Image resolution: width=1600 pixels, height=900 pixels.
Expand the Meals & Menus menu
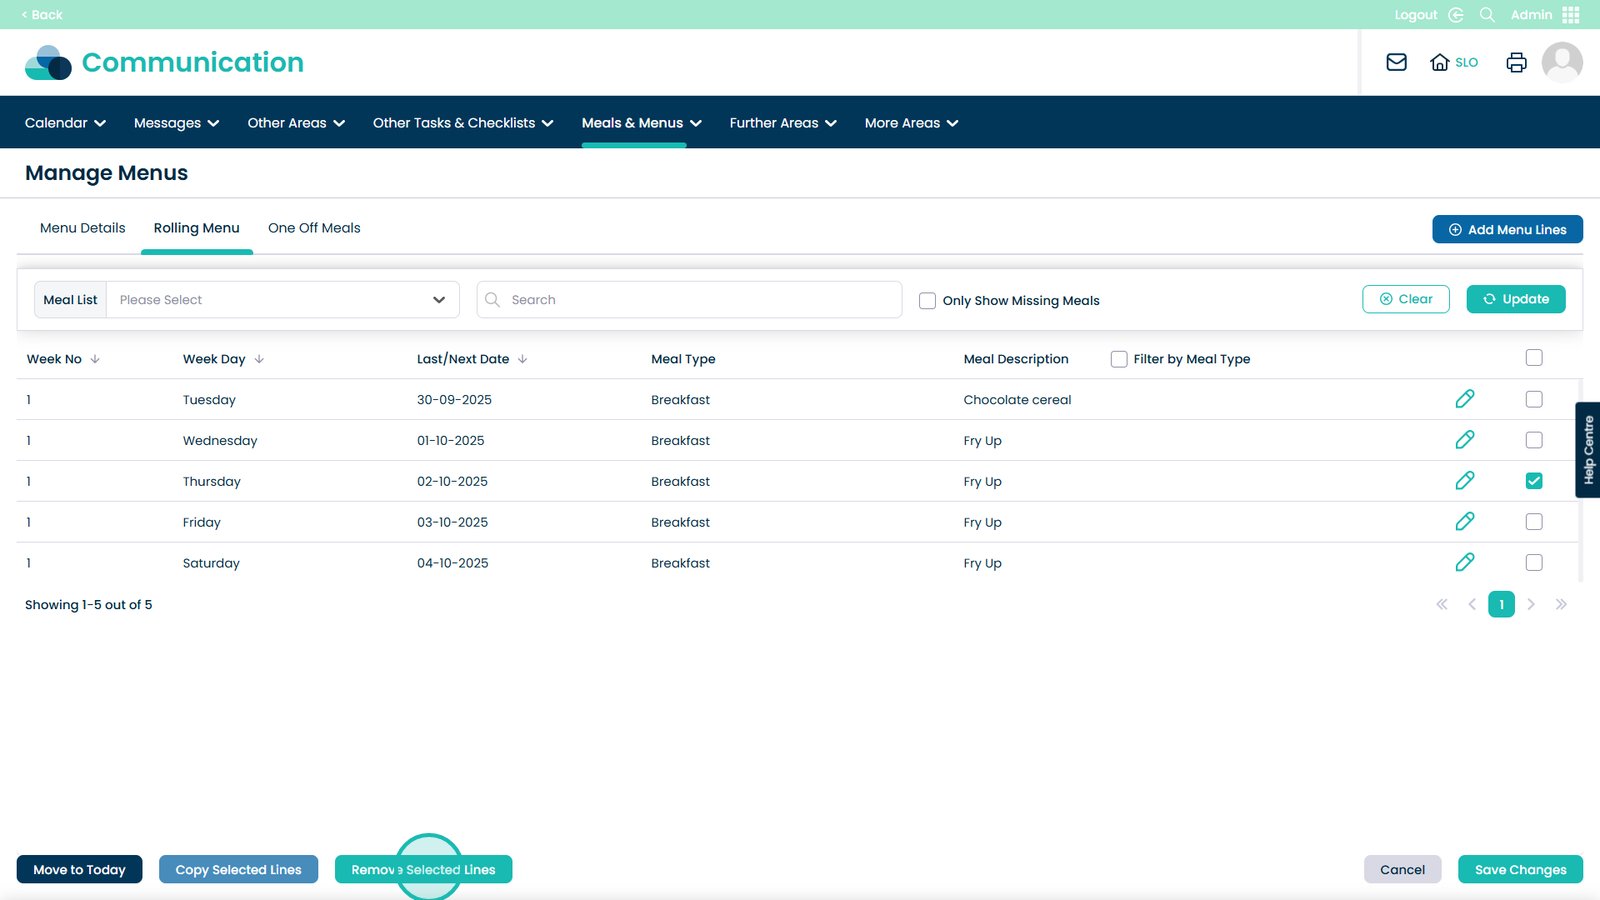point(641,123)
